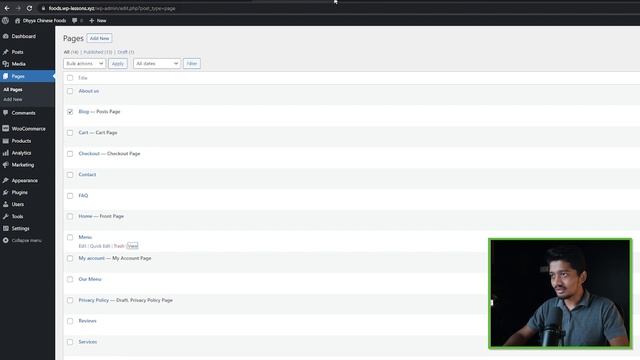Open Dashboard via its gauge icon
Viewport: 640px width, 360px height.
point(6,36)
